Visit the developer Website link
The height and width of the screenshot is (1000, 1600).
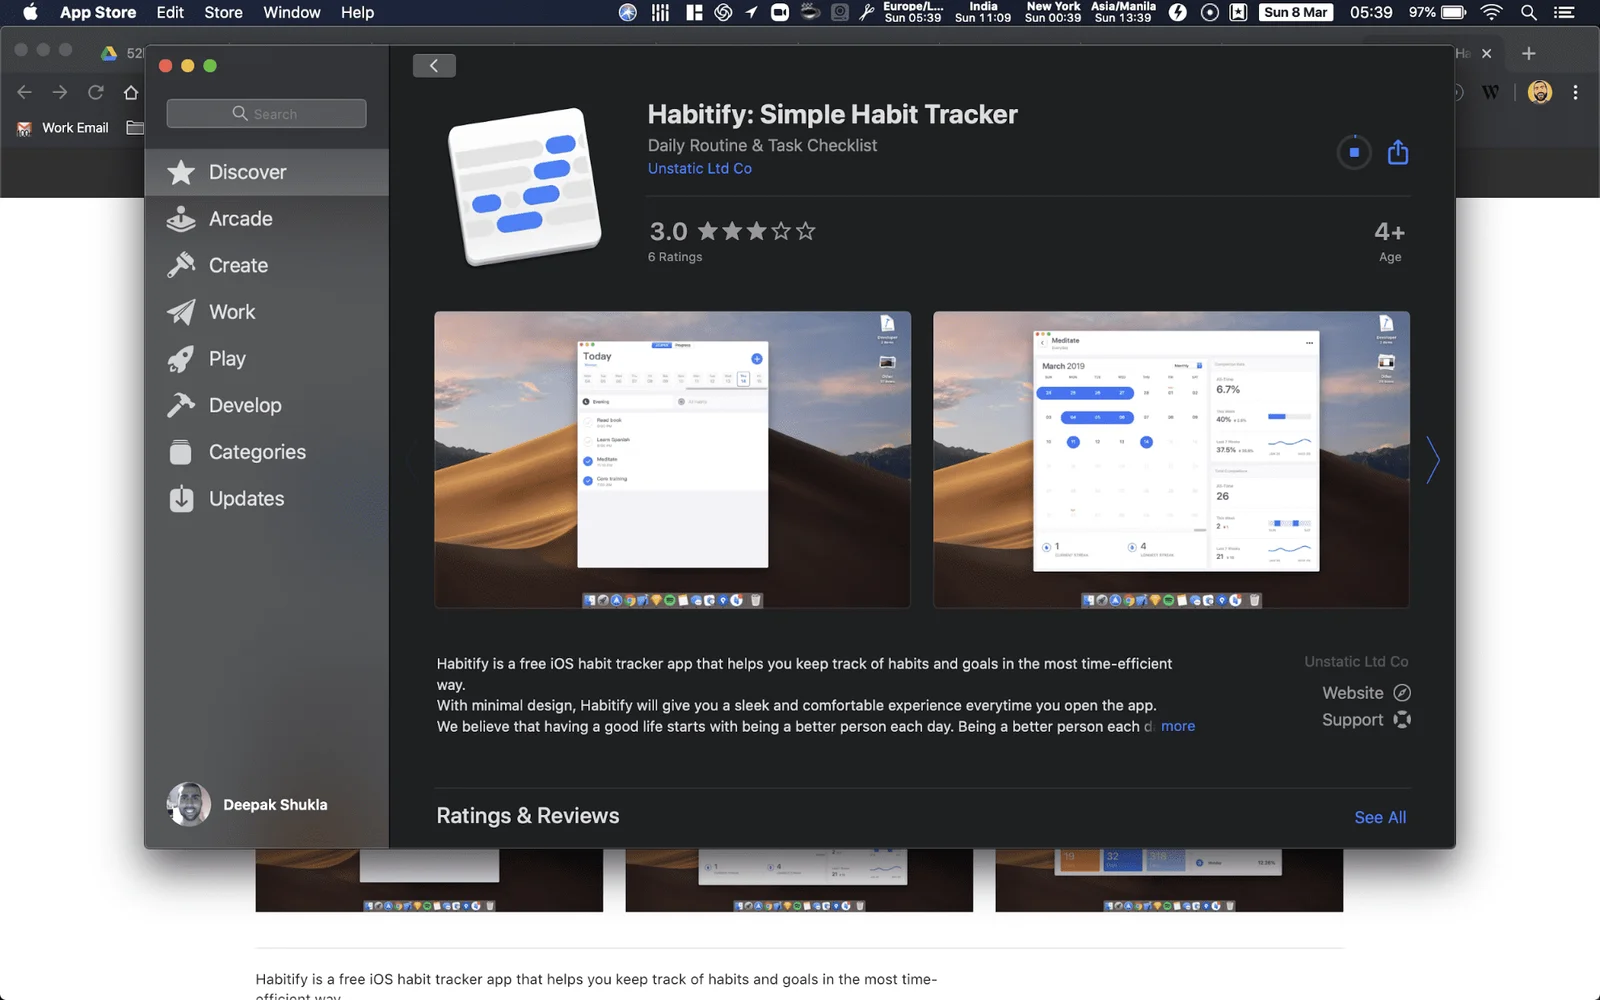(1366, 693)
